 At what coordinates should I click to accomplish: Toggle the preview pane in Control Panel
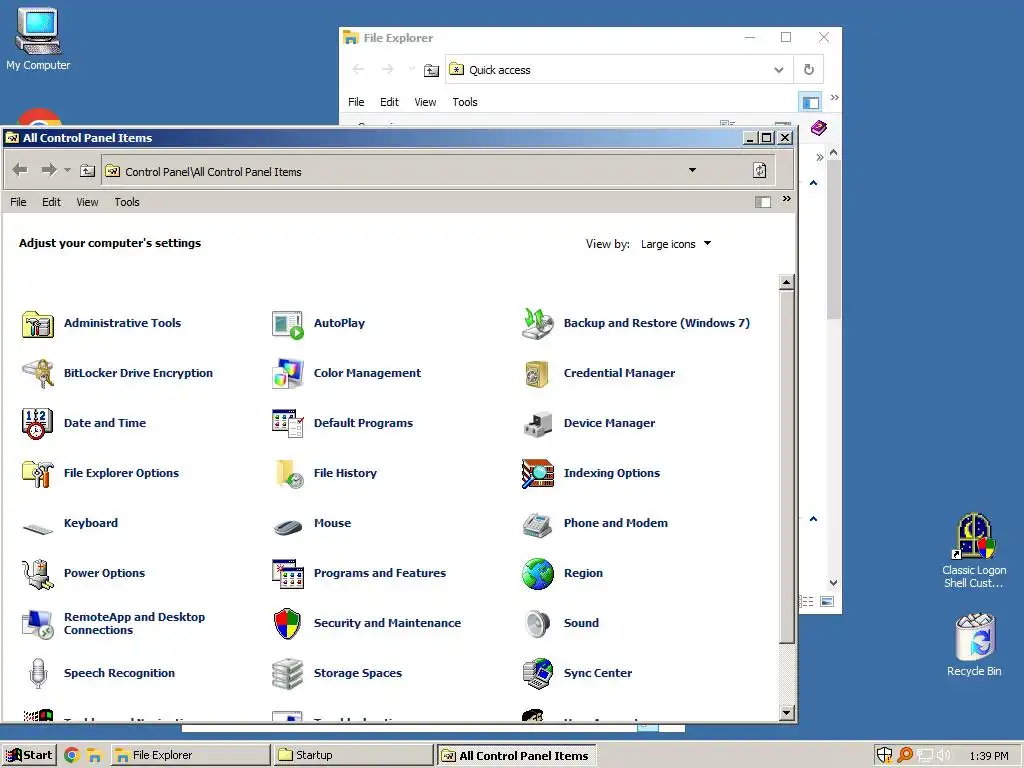click(763, 202)
